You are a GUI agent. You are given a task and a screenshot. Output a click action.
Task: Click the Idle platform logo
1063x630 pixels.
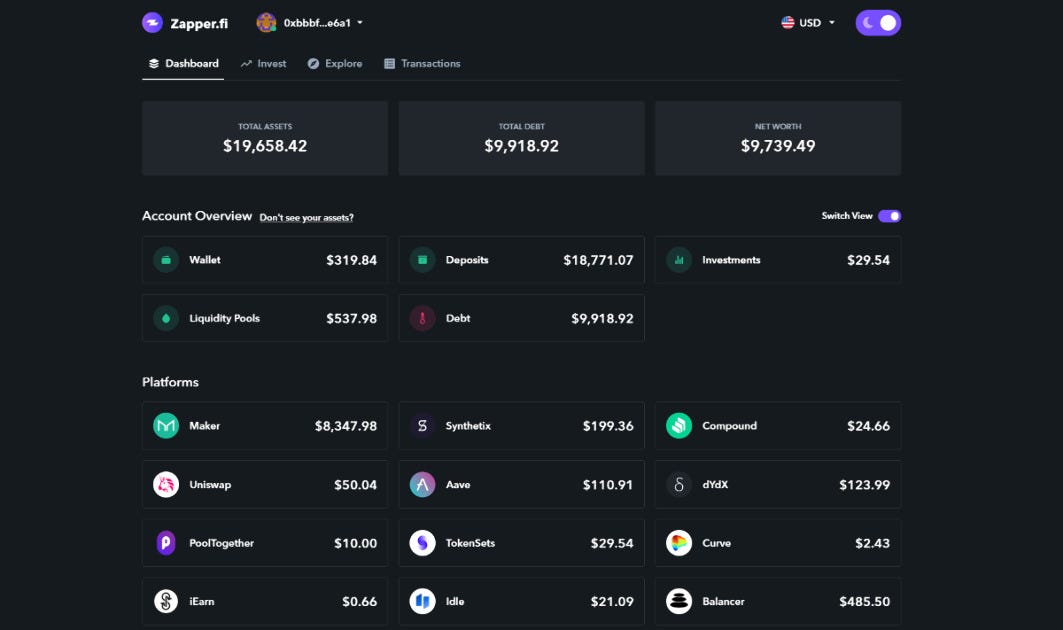coord(422,601)
